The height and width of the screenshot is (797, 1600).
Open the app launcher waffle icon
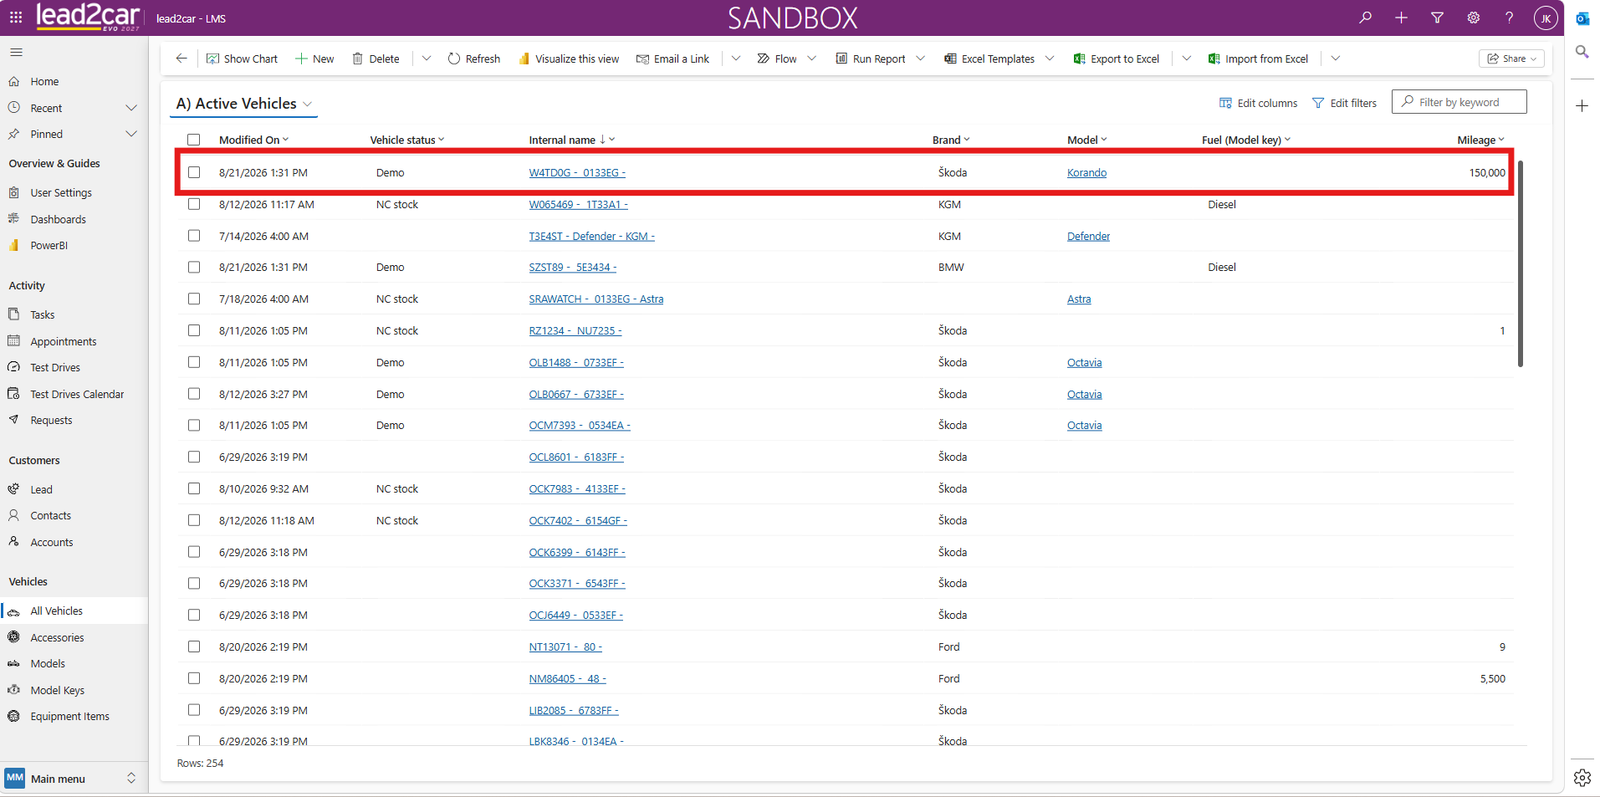tap(16, 17)
